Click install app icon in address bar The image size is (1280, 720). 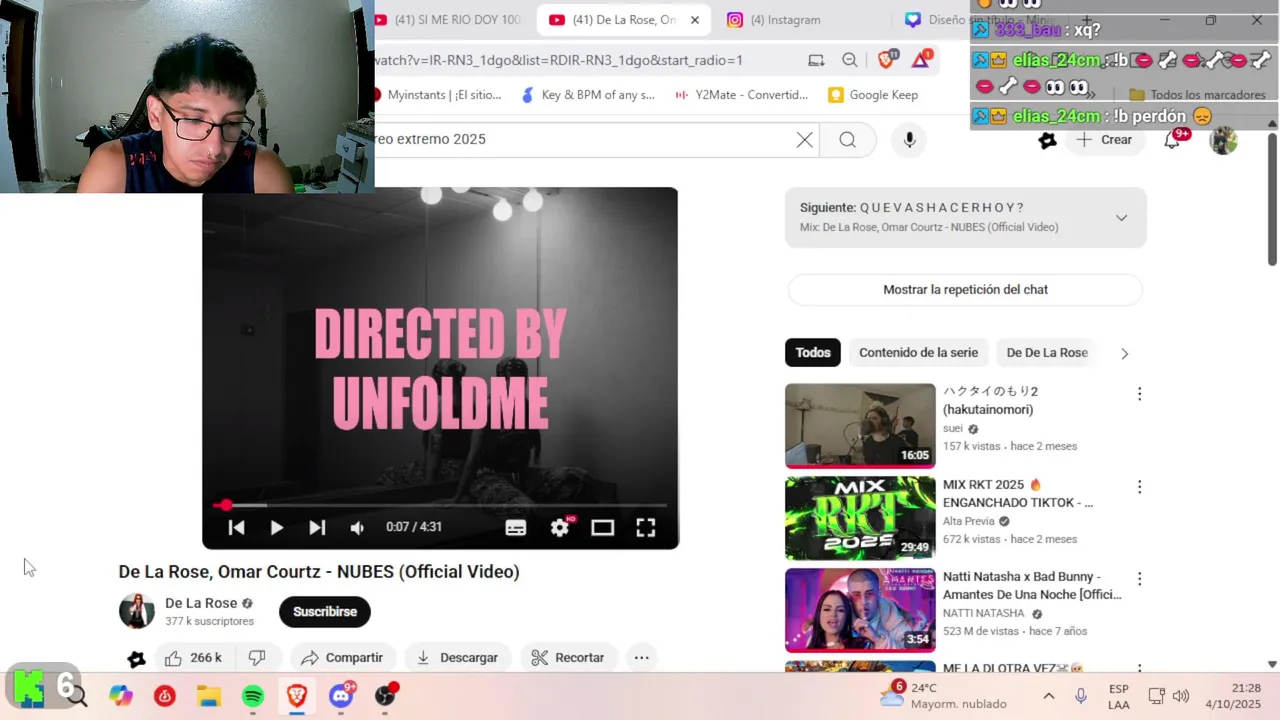click(x=816, y=60)
